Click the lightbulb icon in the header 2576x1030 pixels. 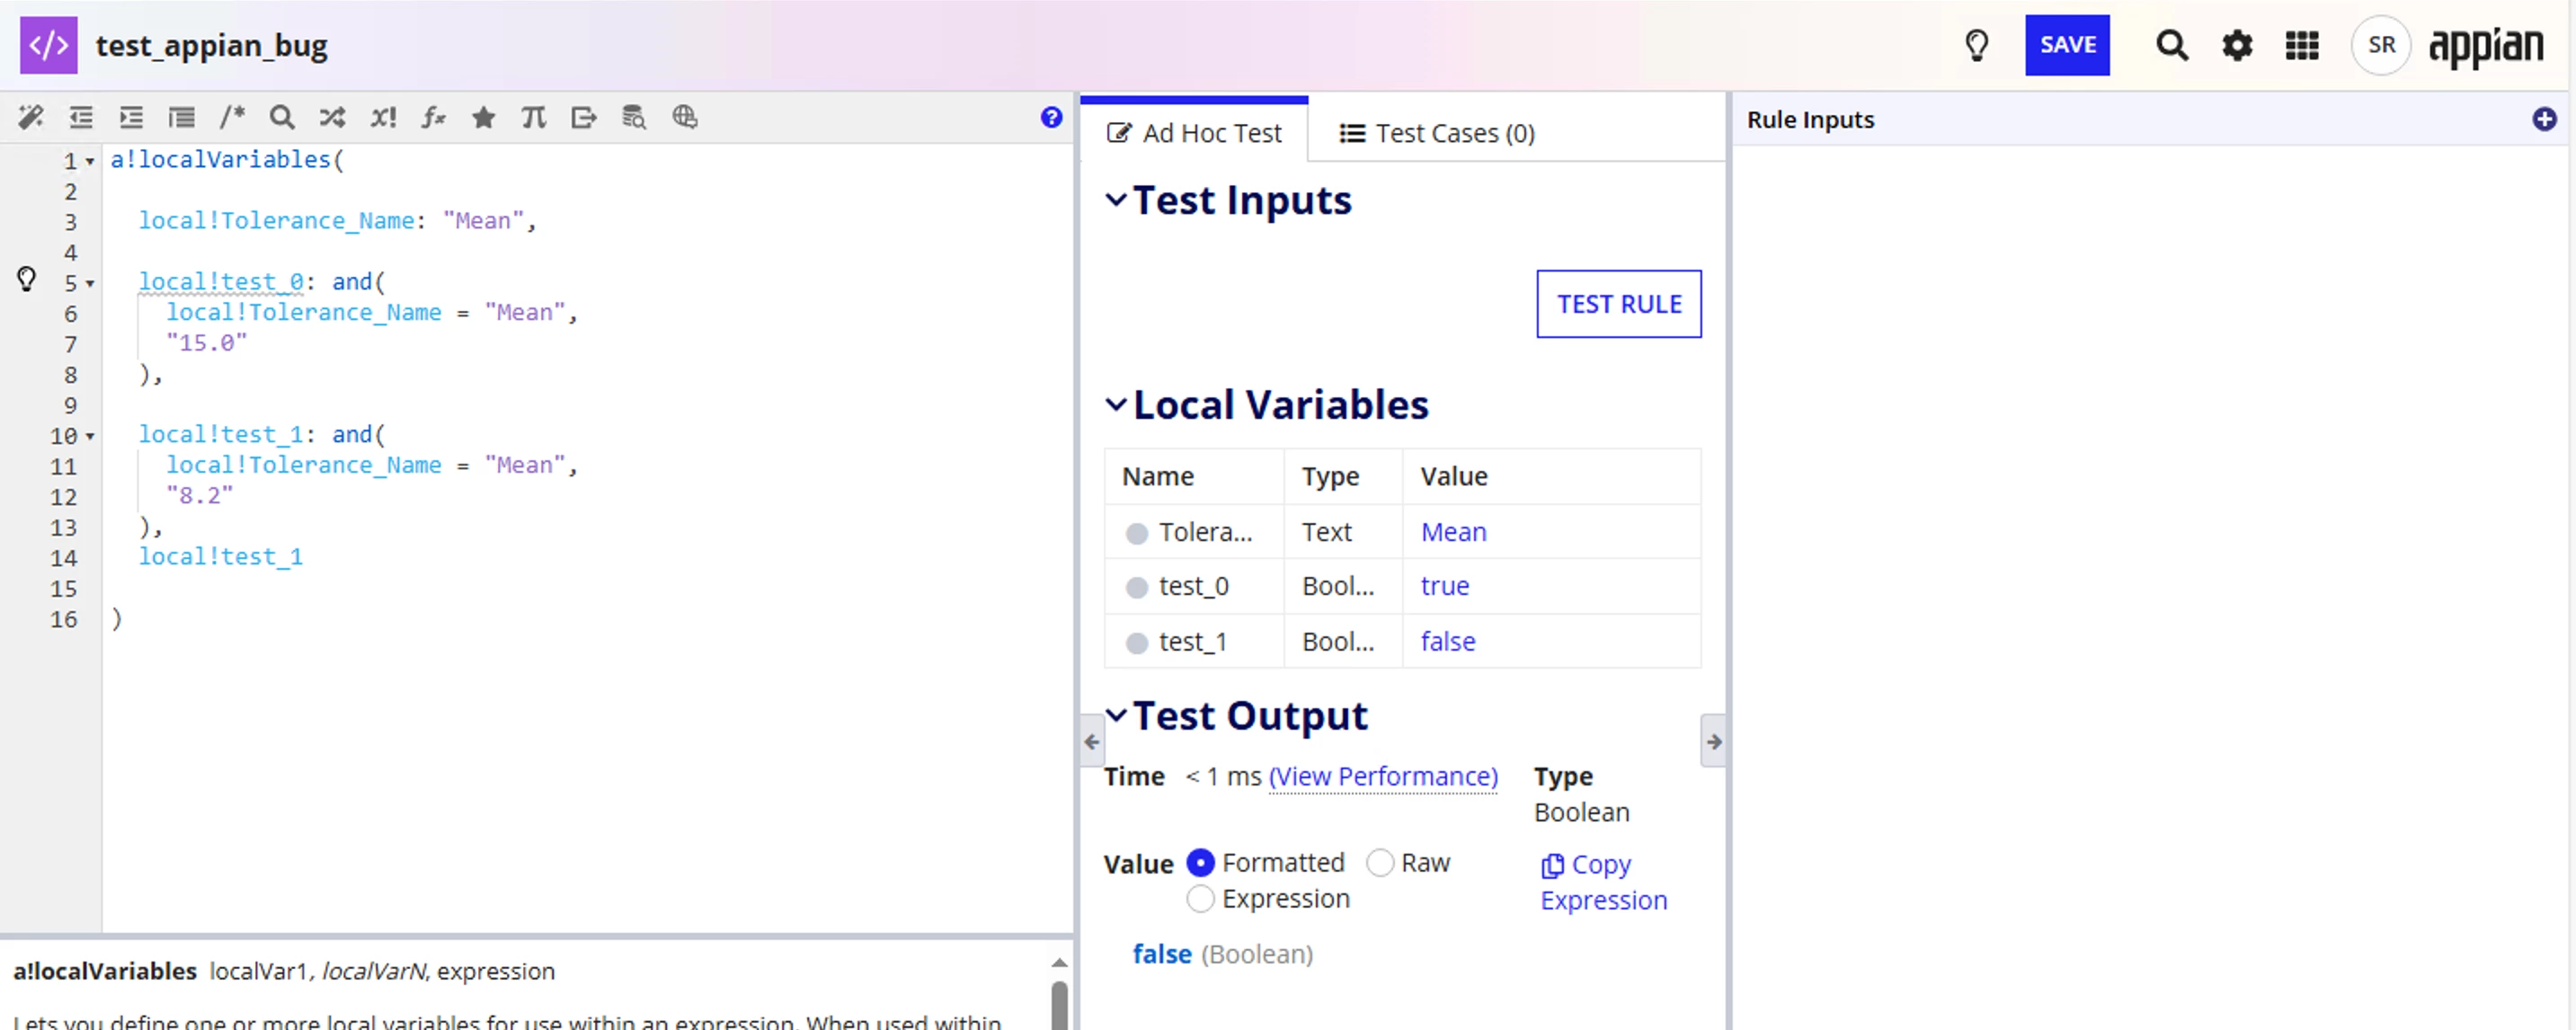[x=1977, y=45]
